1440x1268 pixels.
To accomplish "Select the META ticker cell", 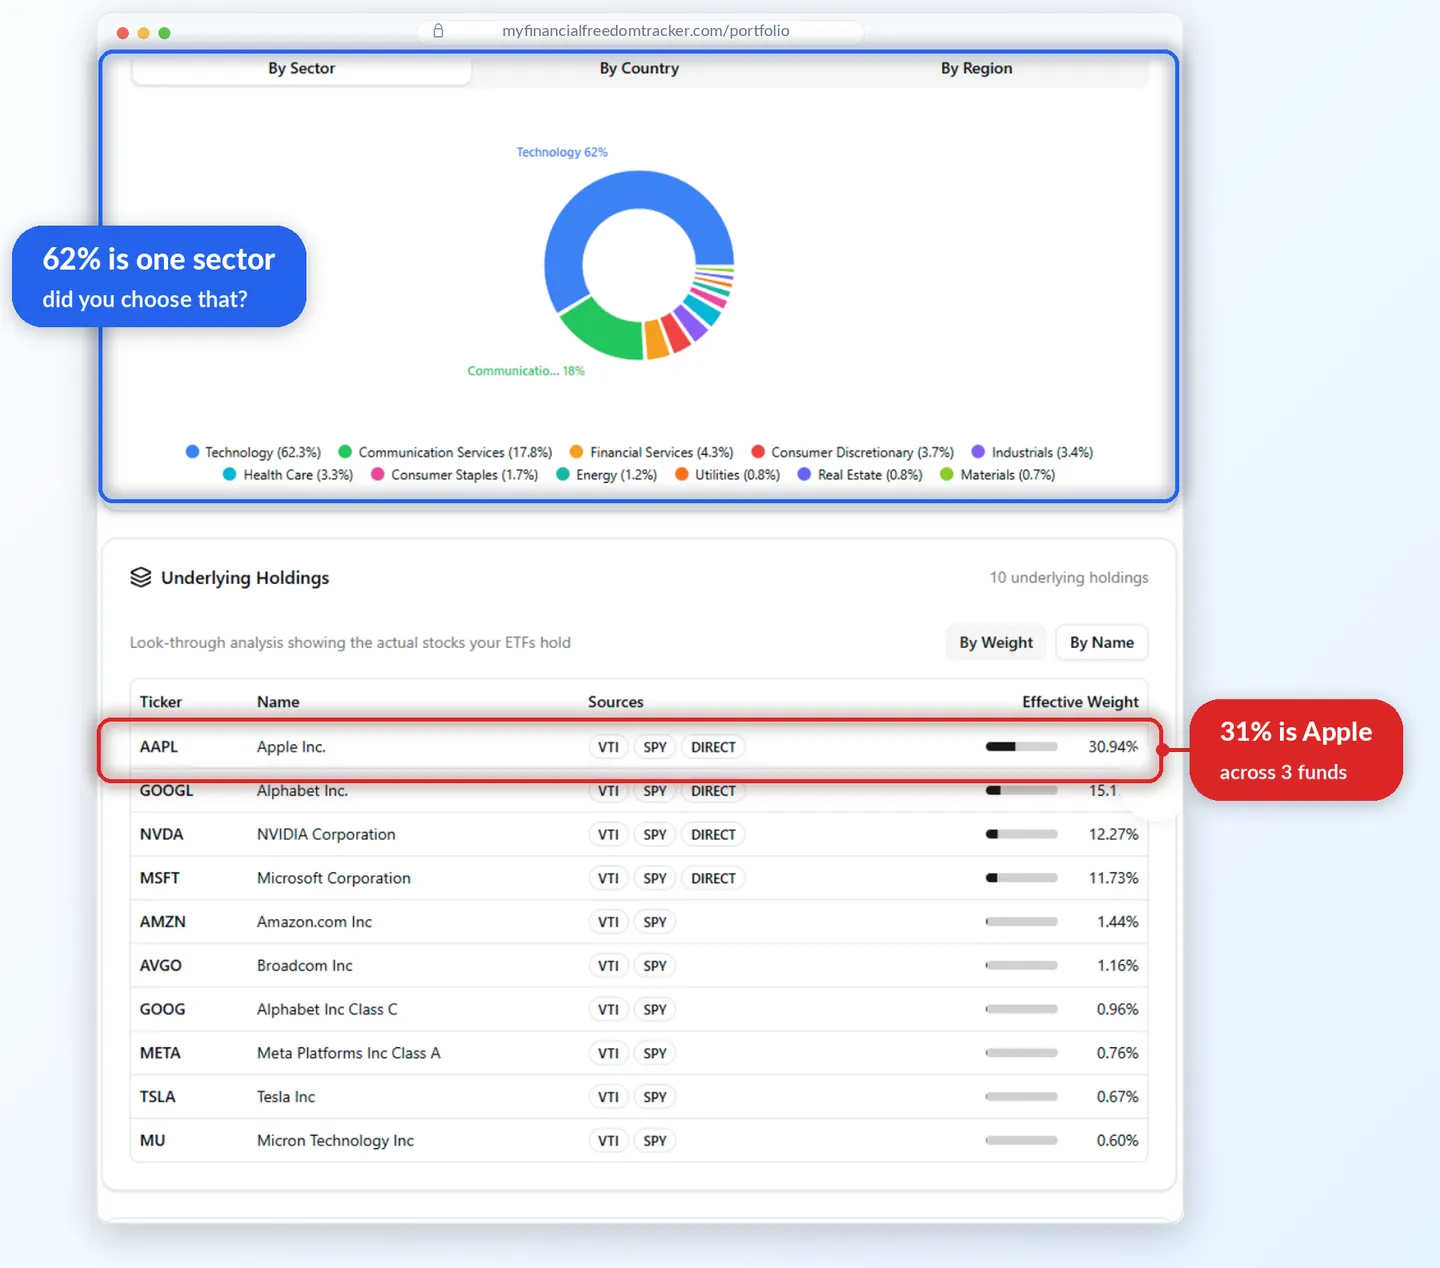I will coord(160,1053).
